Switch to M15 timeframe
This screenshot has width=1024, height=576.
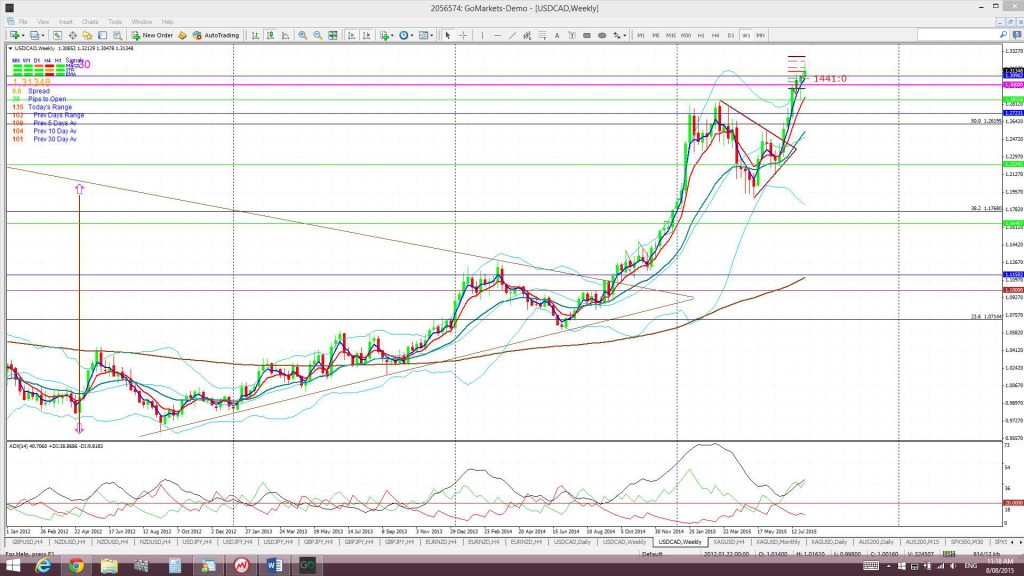[671, 35]
